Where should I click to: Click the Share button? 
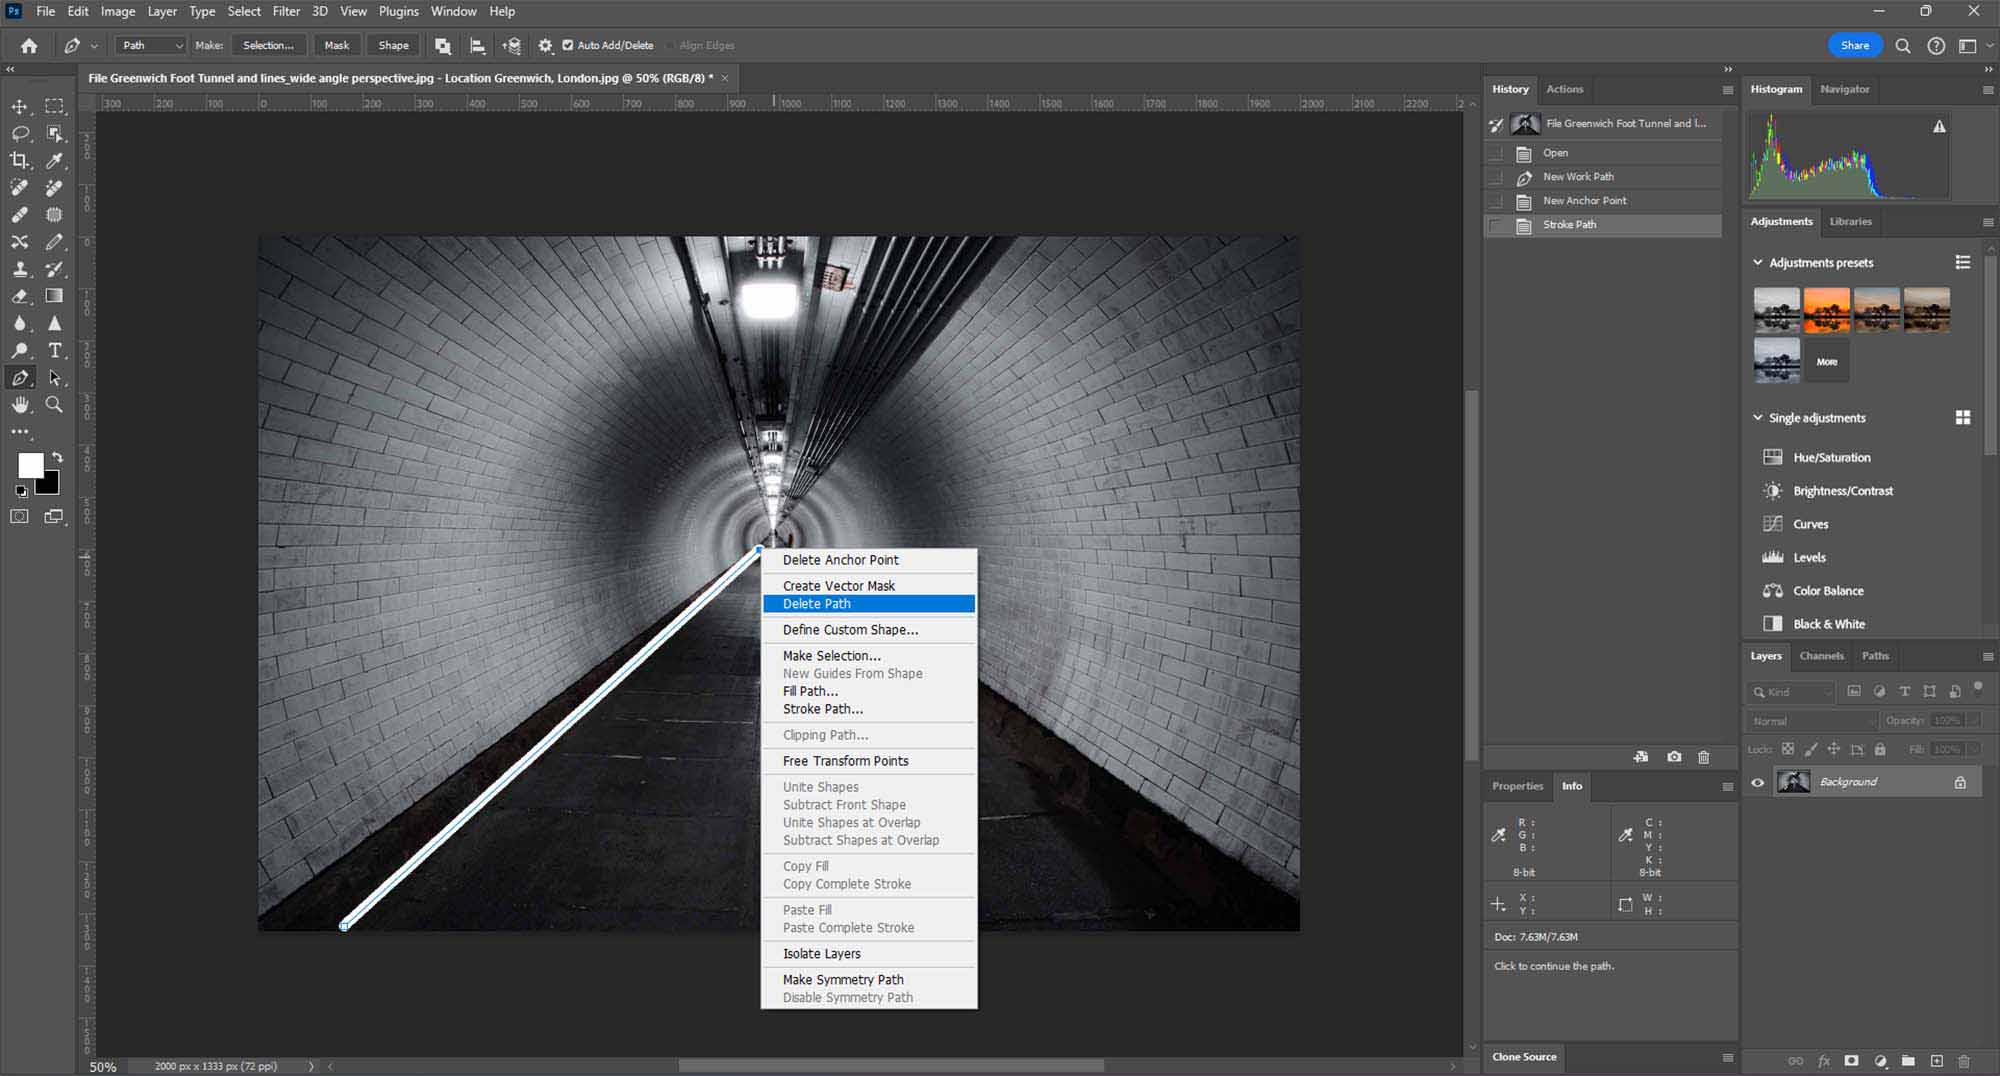1855,45
